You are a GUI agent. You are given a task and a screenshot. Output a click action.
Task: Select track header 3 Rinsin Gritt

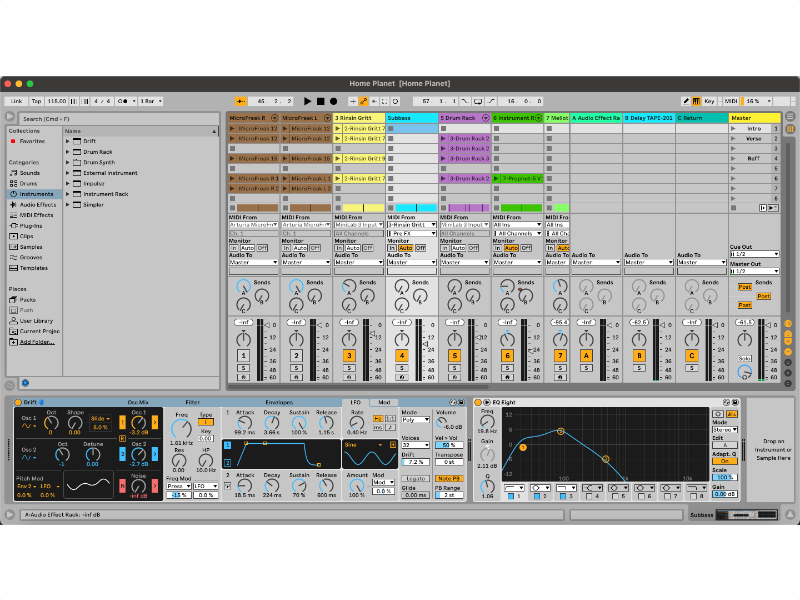pyautogui.click(x=359, y=118)
